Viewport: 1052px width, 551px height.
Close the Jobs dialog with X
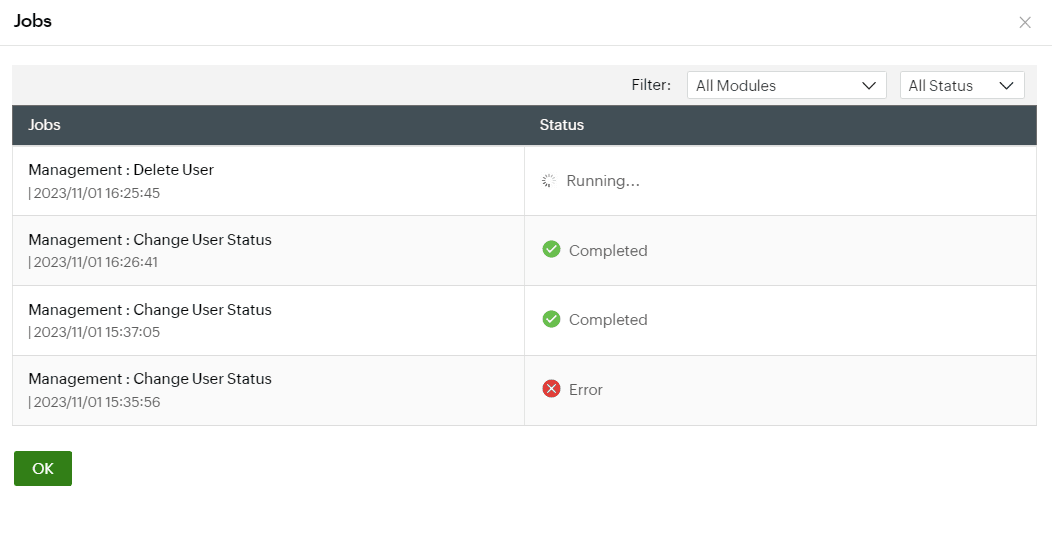coord(1025,22)
